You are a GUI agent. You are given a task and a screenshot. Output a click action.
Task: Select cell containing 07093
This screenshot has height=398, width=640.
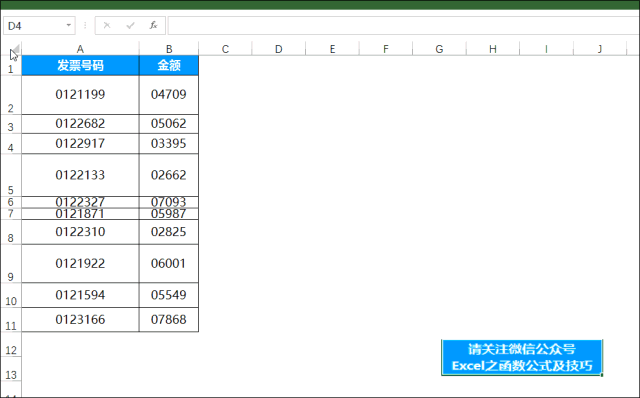(x=169, y=202)
